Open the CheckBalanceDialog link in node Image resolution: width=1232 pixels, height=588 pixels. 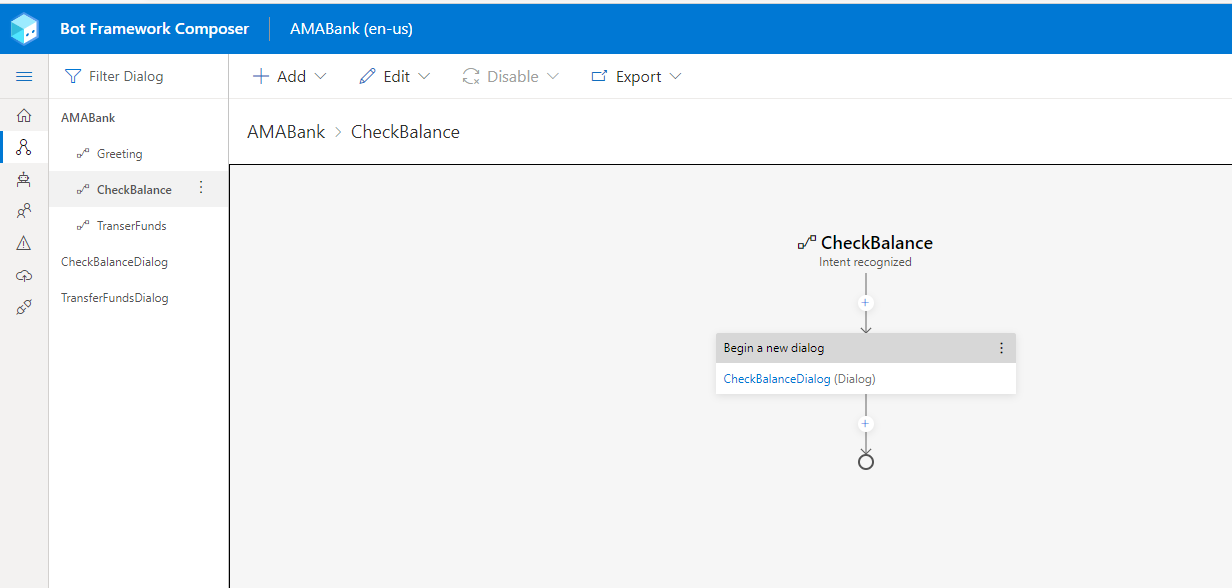point(777,379)
